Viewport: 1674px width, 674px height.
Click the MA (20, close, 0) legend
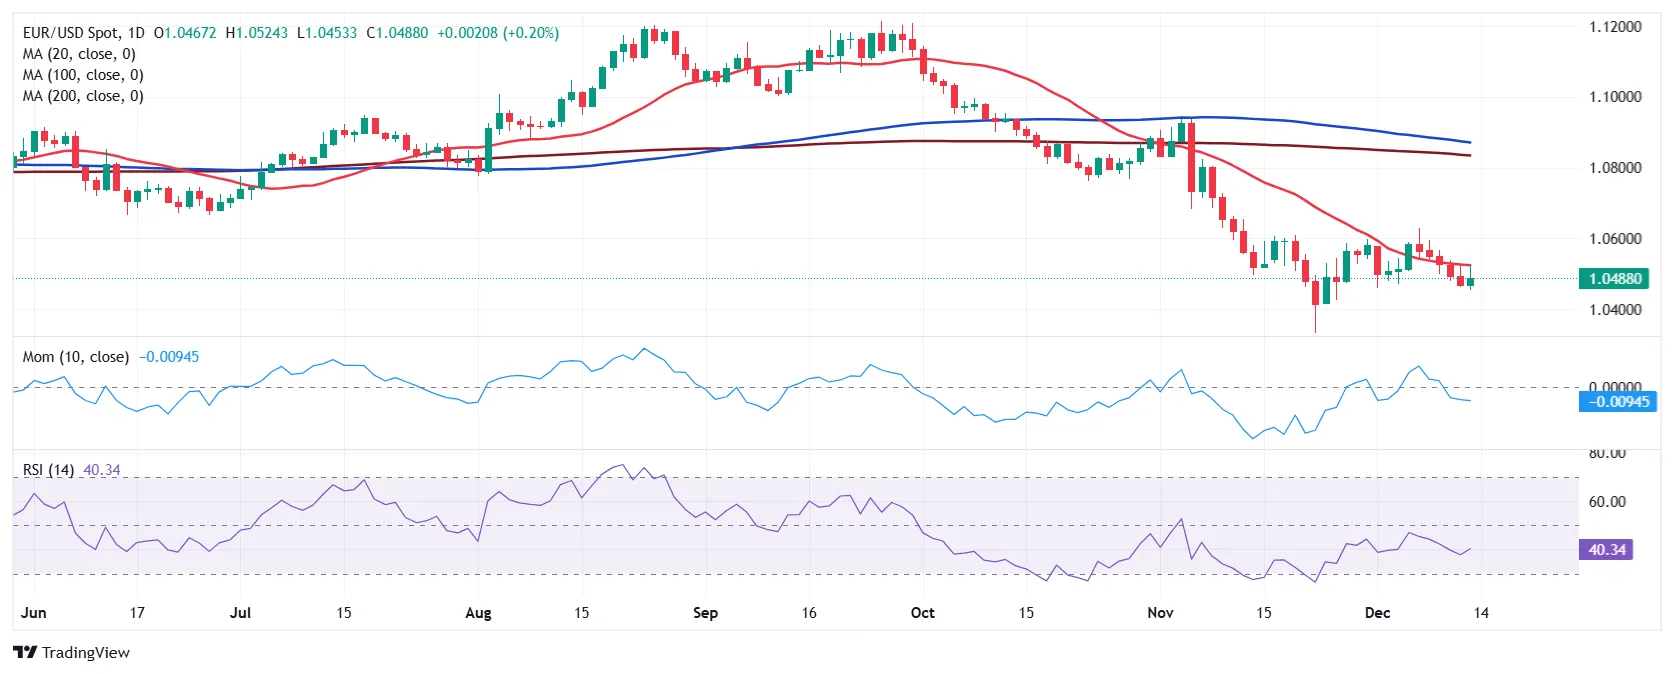pos(79,54)
